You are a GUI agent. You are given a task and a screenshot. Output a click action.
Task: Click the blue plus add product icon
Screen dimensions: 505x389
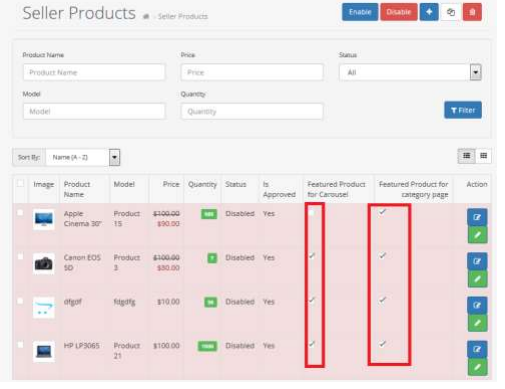click(x=429, y=12)
